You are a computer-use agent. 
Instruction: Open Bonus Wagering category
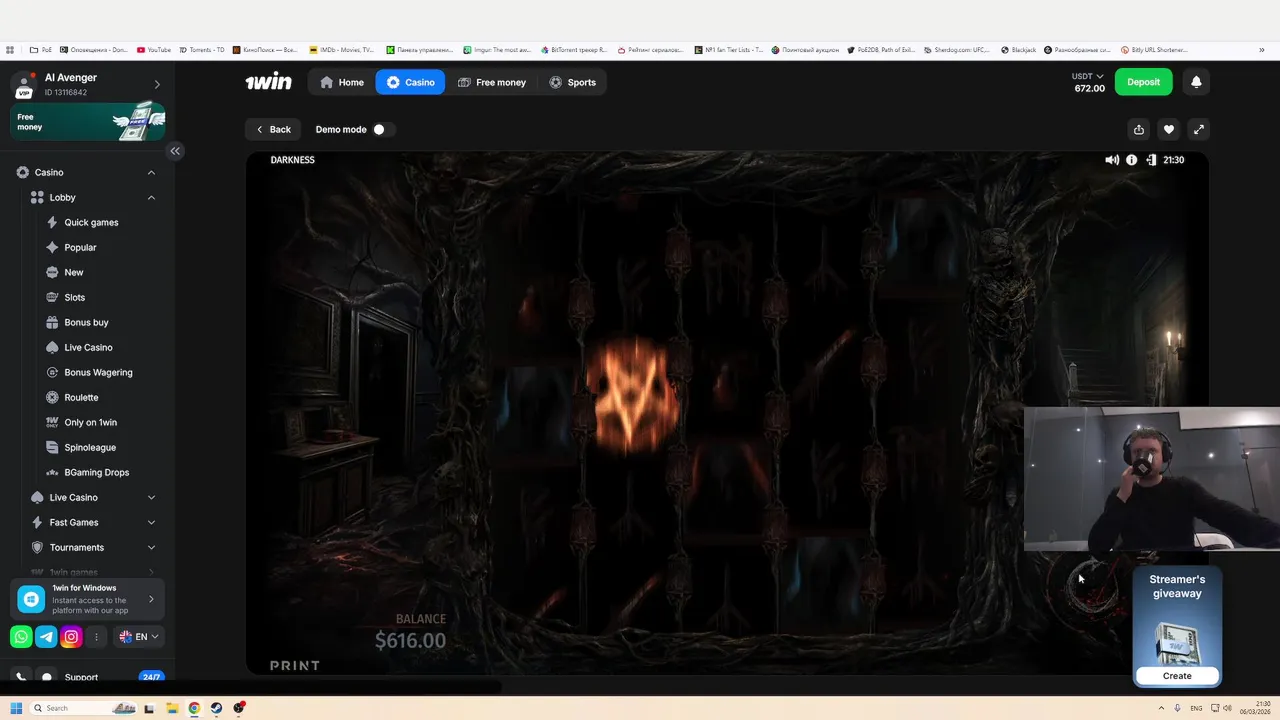tap(98, 372)
